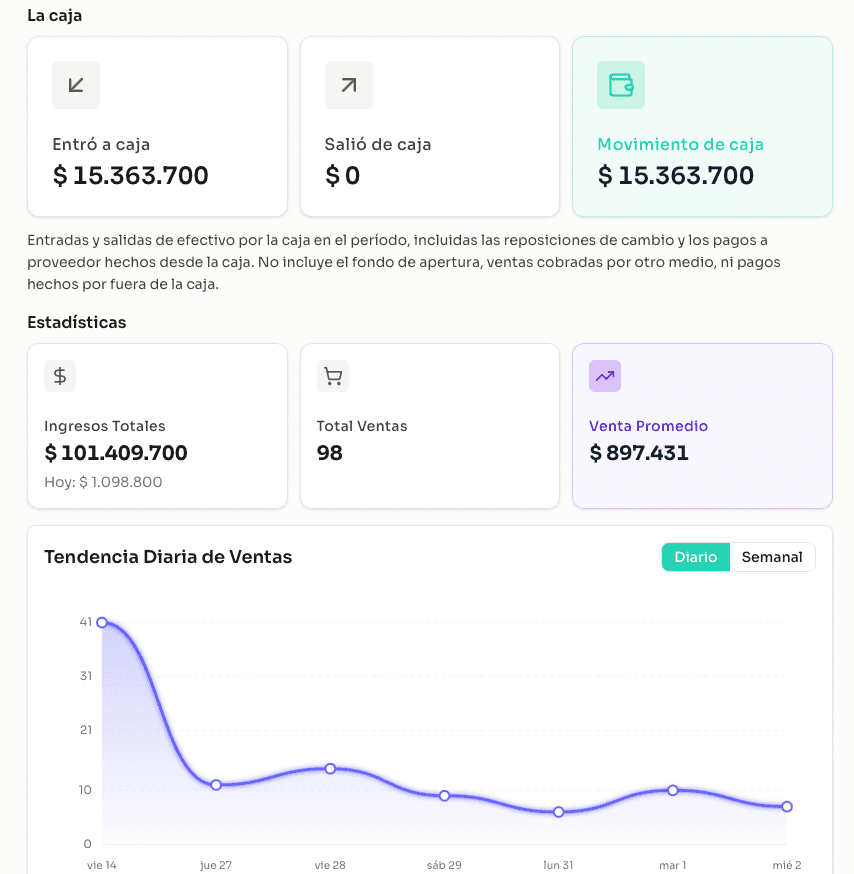Click the outgoing arrow icon on Salió de caja

pyautogui.click(x=349, y=85)
